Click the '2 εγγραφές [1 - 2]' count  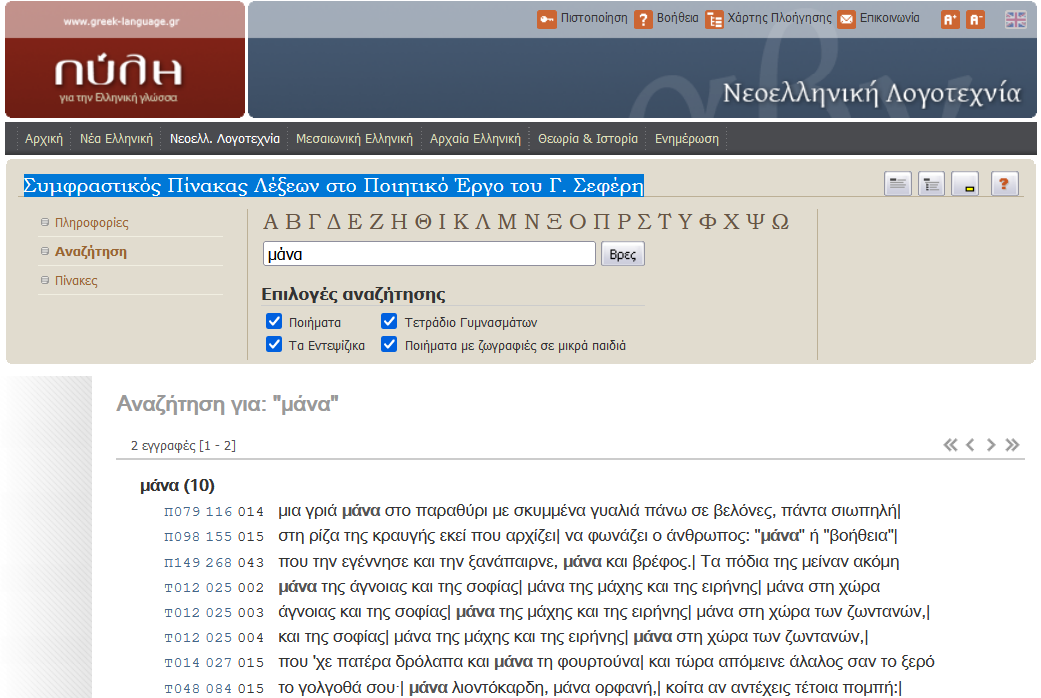coord(183,446)
